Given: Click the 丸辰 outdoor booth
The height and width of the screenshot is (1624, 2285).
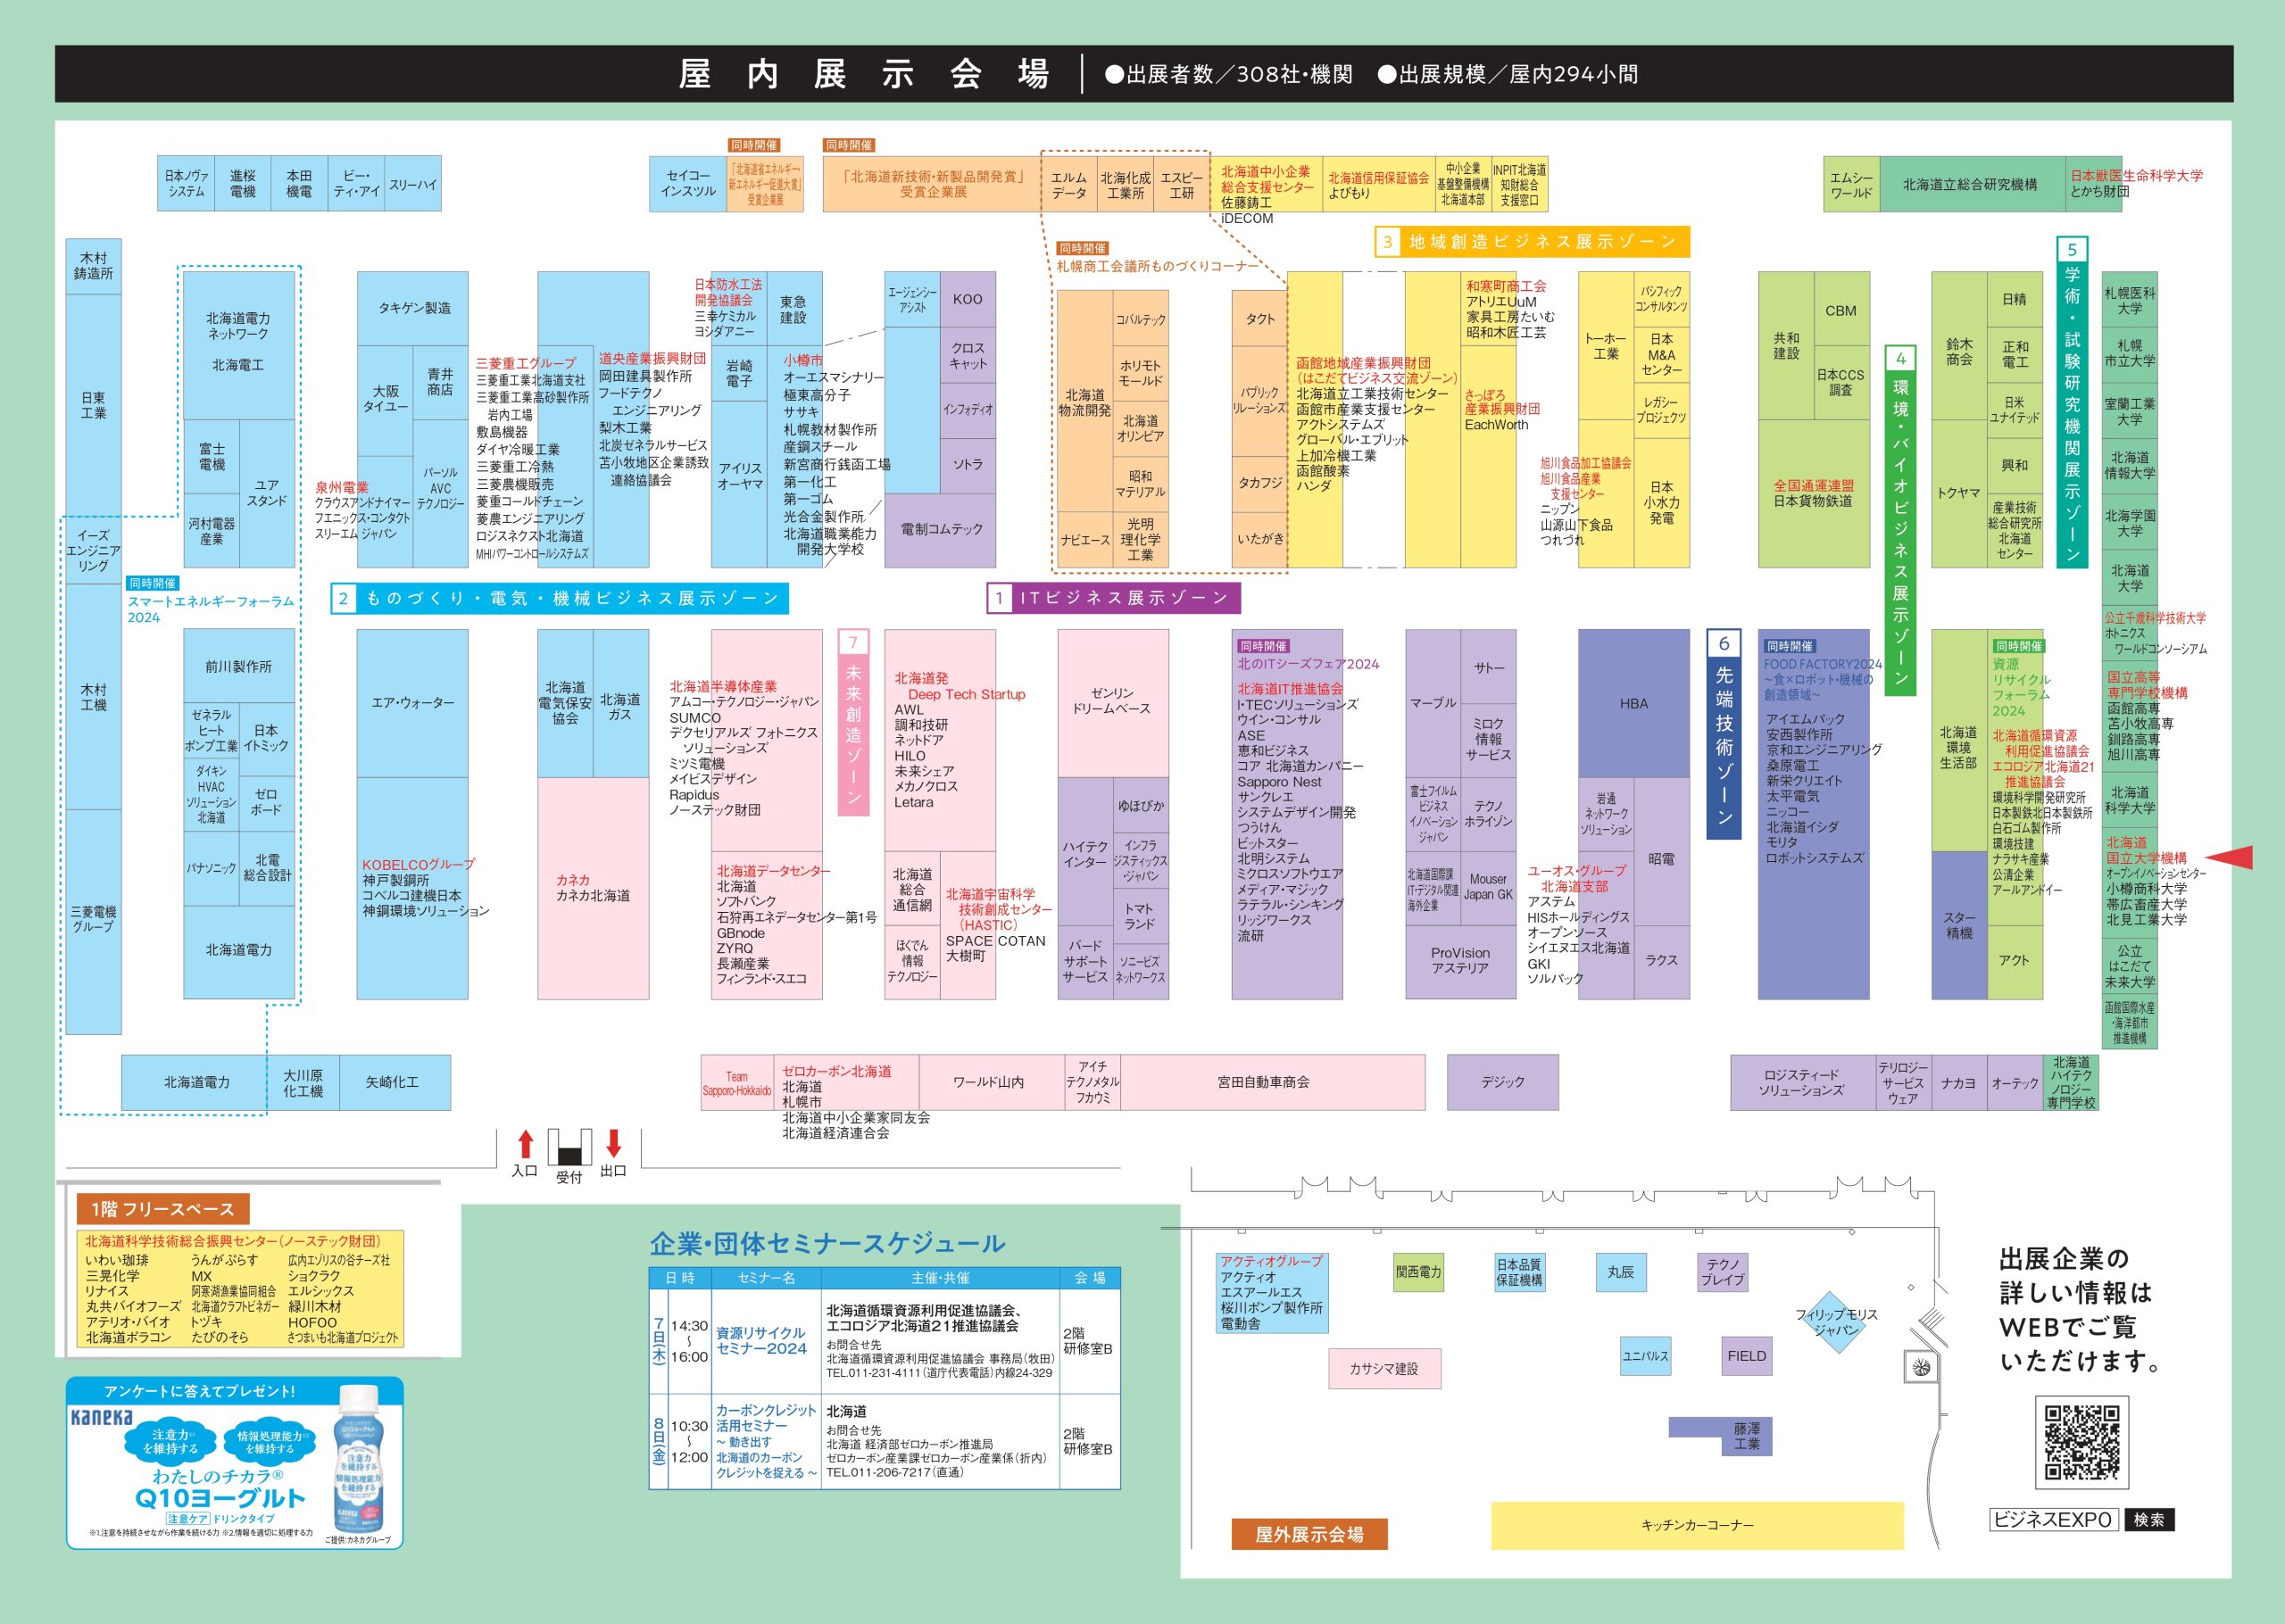Looking at the screenshot, I should [x=1620, y=1272].
